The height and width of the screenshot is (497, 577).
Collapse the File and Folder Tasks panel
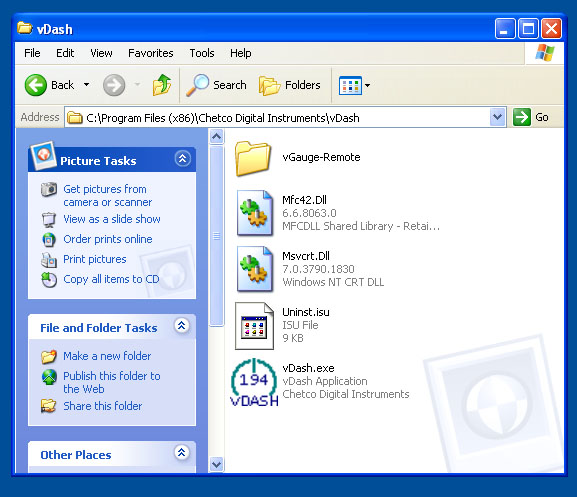coord(181,326)
